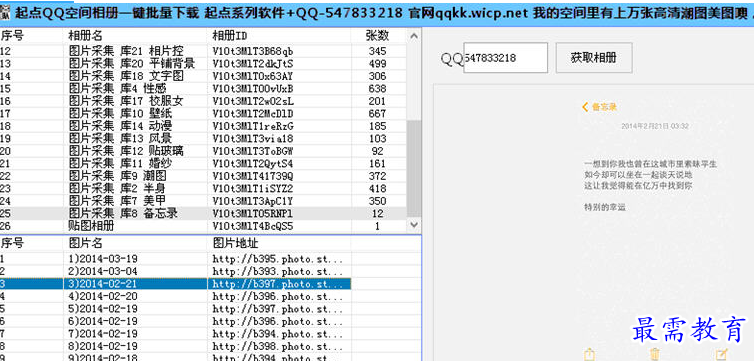
Task: Select album row 库11 婚纱
Action: (203, 163)
